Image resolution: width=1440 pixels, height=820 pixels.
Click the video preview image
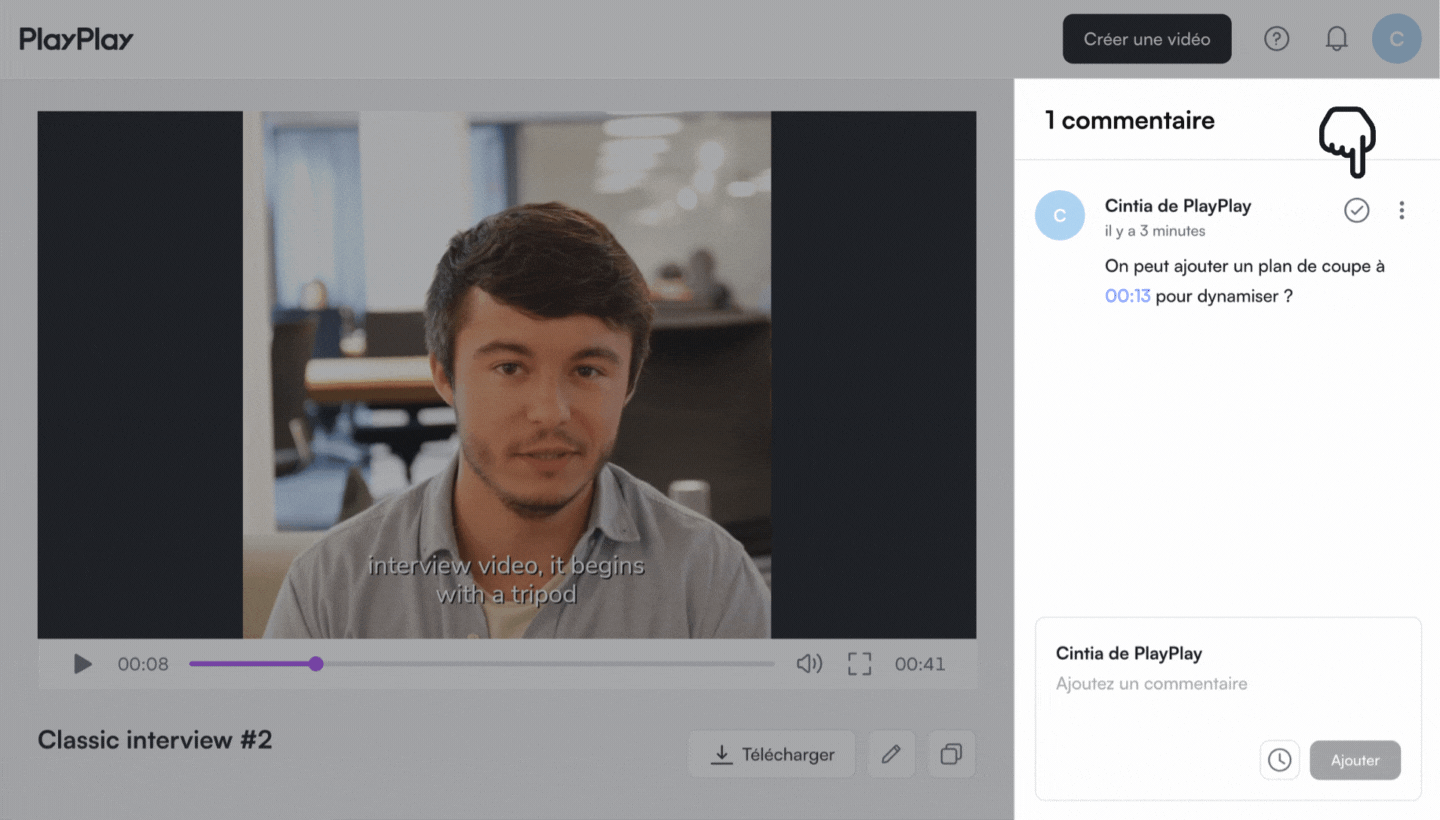(507, 375)
